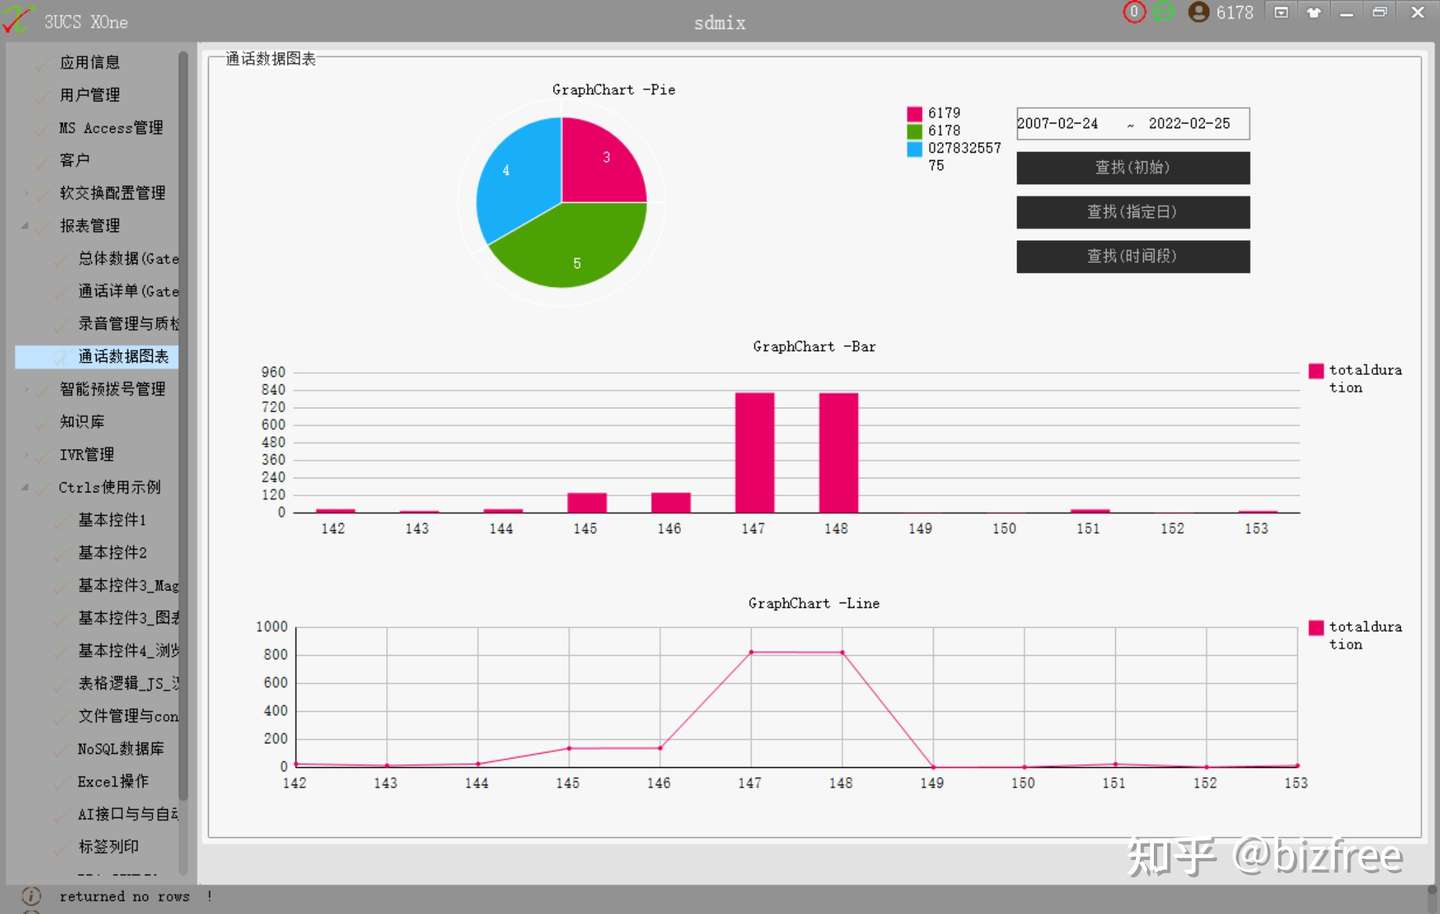
Task: Click the line chart point at 148
Action: pos(842,653)
